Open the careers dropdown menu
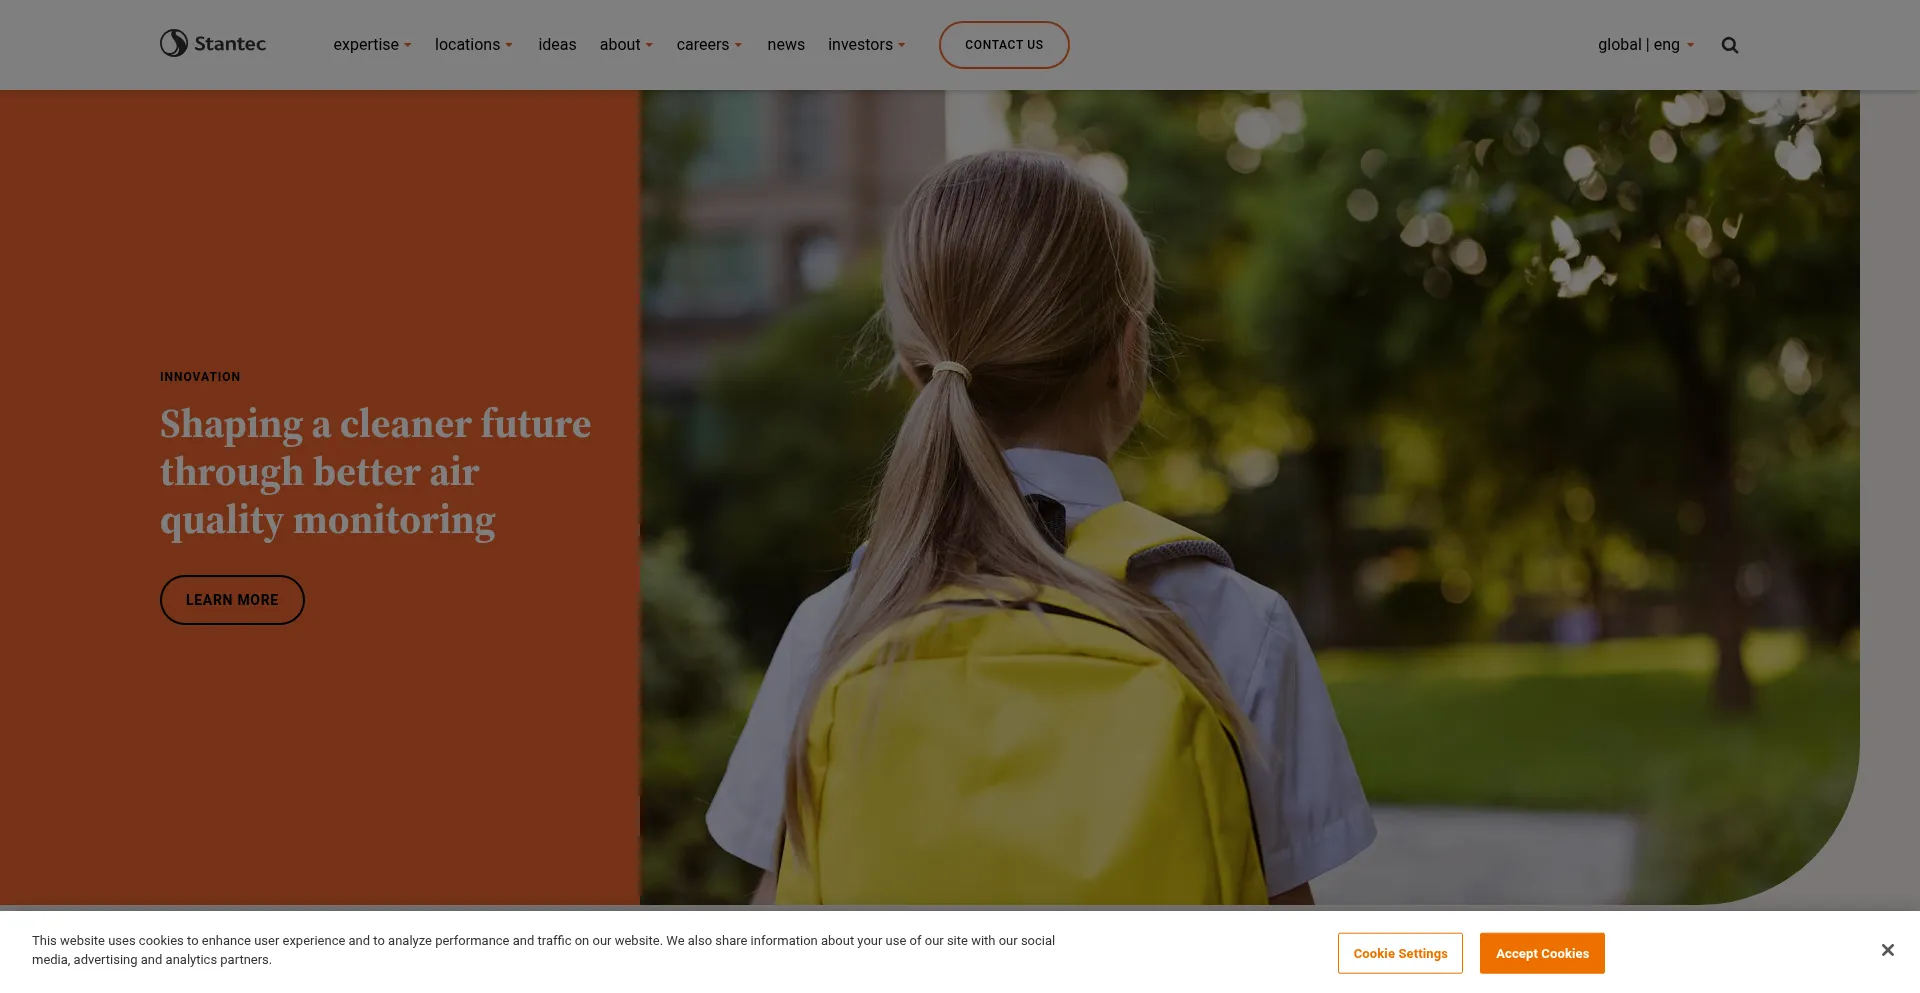 pyautogui.click(x=709, y=45)
